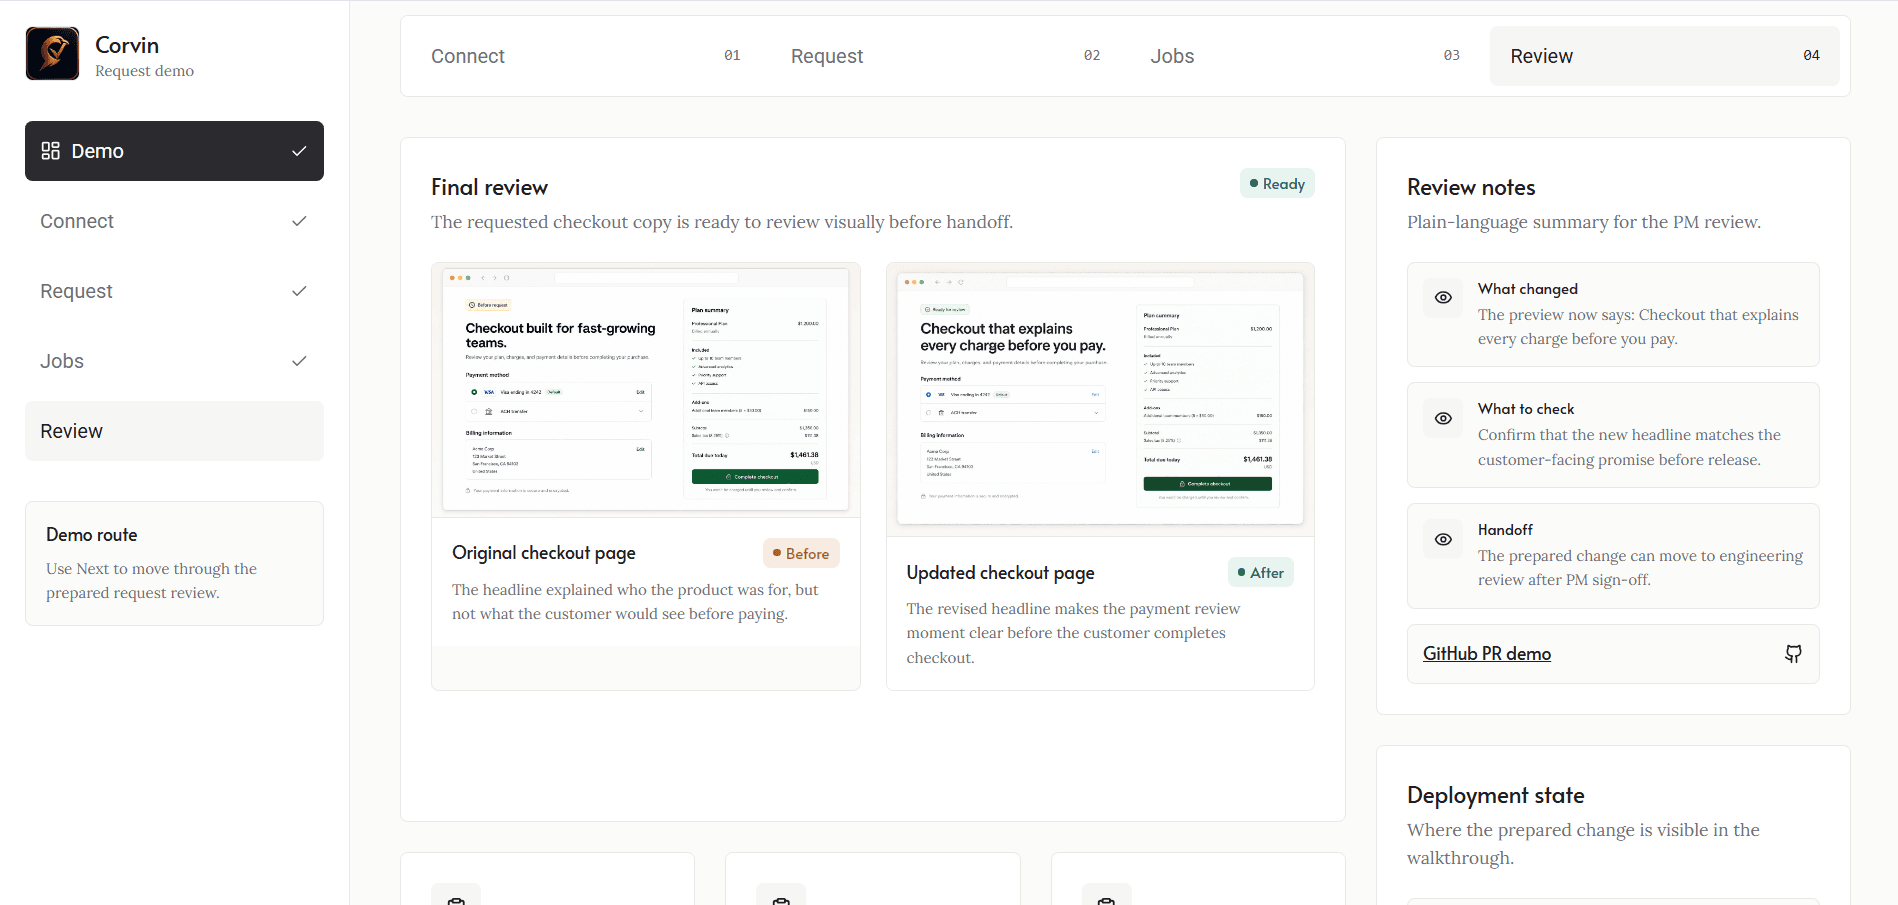Open the Jobs step 03 tab

pos(1305,56)
